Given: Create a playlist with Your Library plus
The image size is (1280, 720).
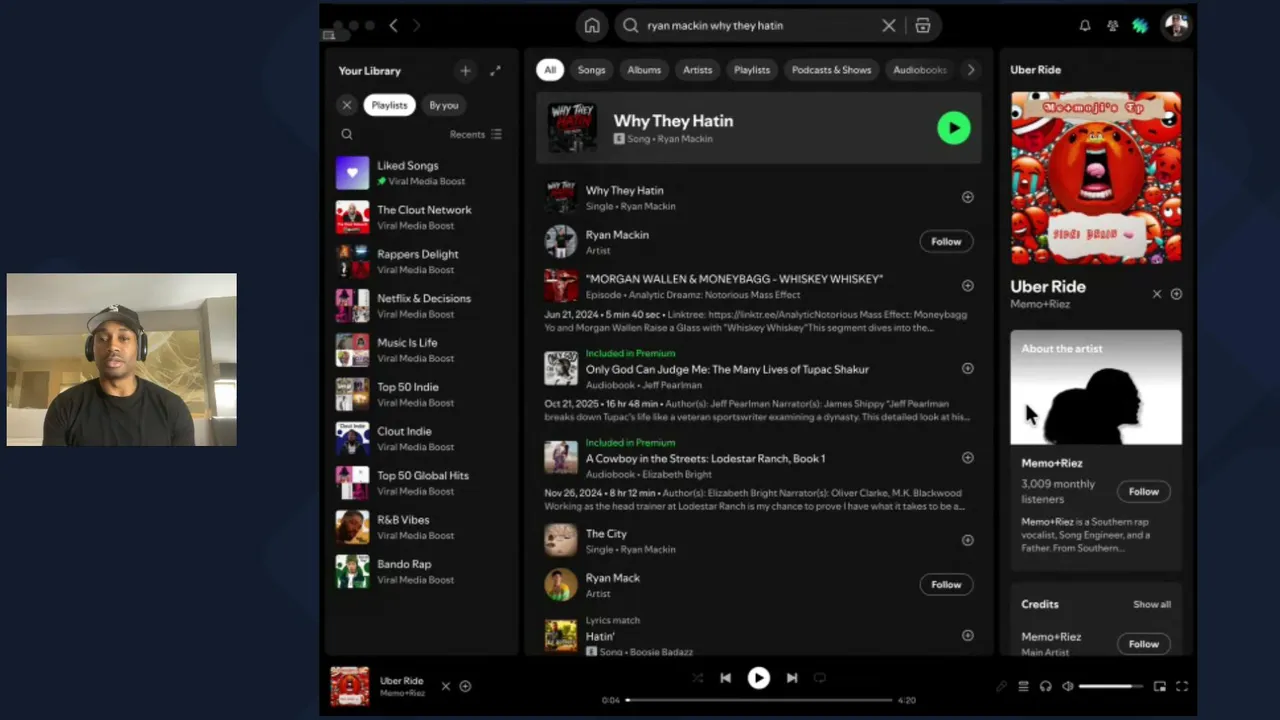Looking at the screenshot, I should [465, 71].
